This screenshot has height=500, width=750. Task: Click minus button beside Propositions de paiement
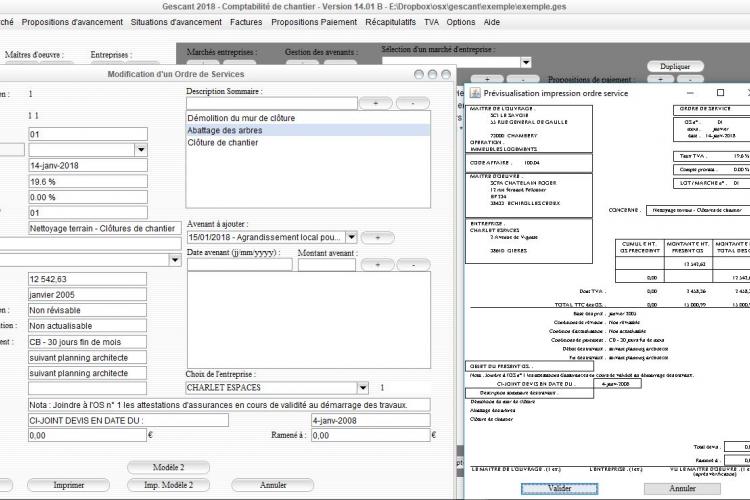click(691, 79)
